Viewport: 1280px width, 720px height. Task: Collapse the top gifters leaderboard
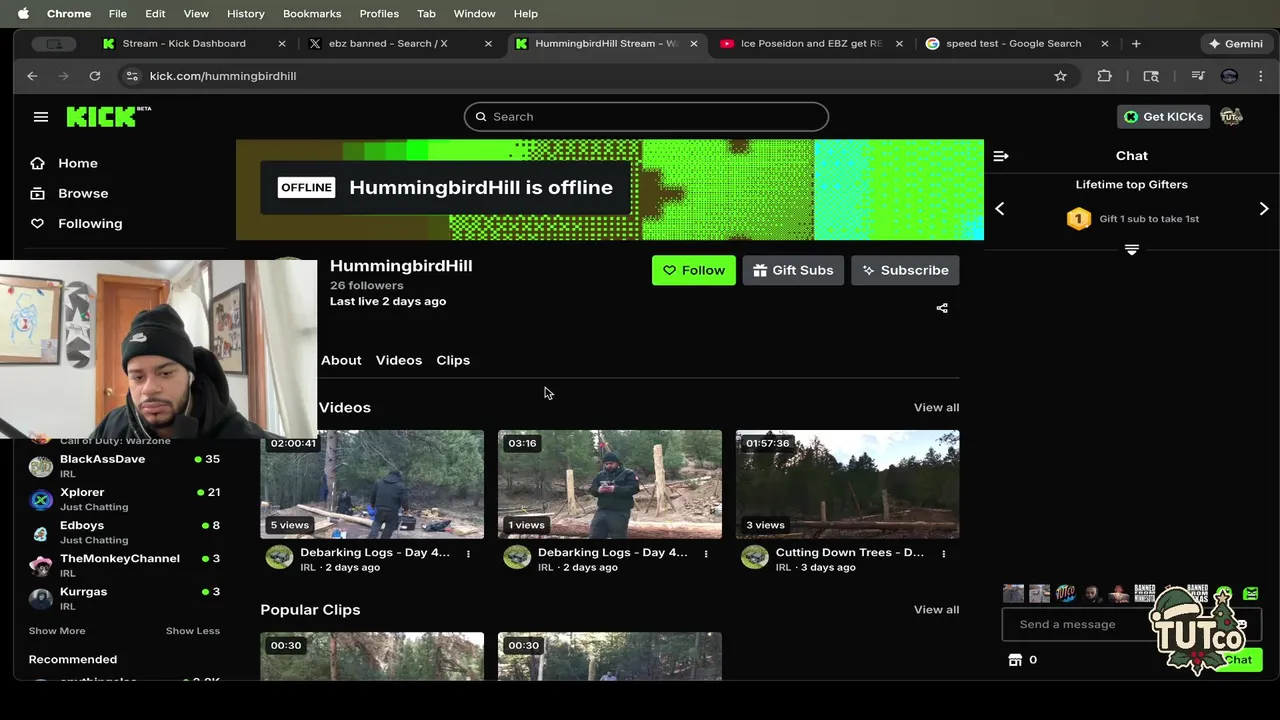tap(1132, 249)
